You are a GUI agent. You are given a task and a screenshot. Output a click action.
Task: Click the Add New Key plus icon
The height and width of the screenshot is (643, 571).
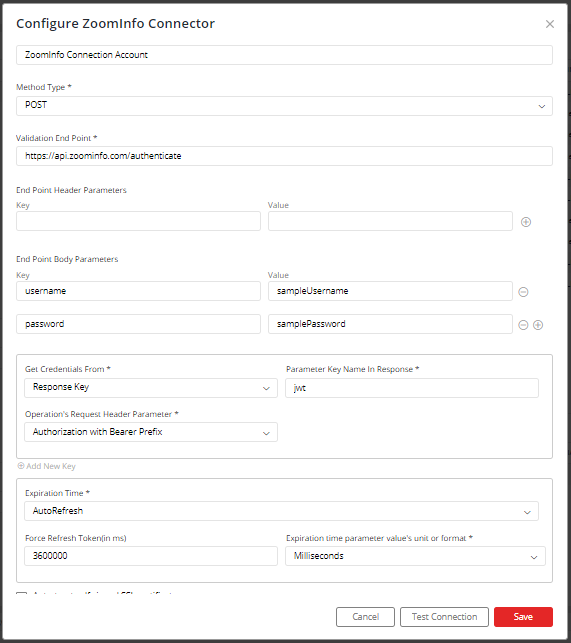pos(21,466)
